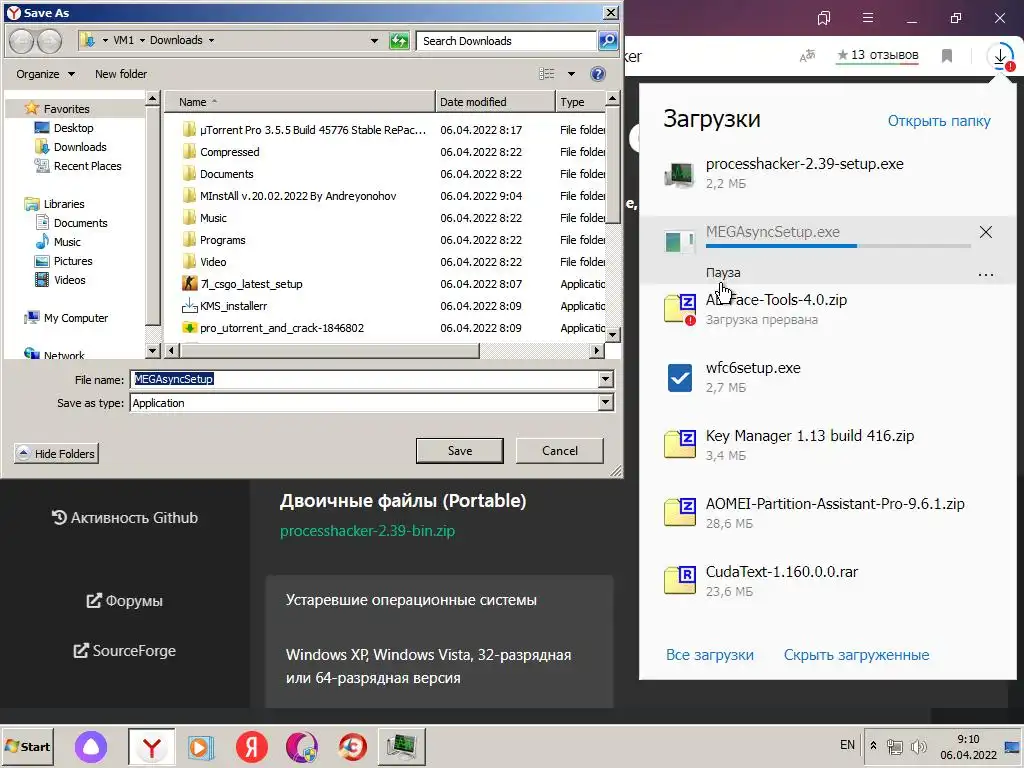Expand the VM1 breadcrumb arrow
The image size is (1024, 768).
coord(142,40)
